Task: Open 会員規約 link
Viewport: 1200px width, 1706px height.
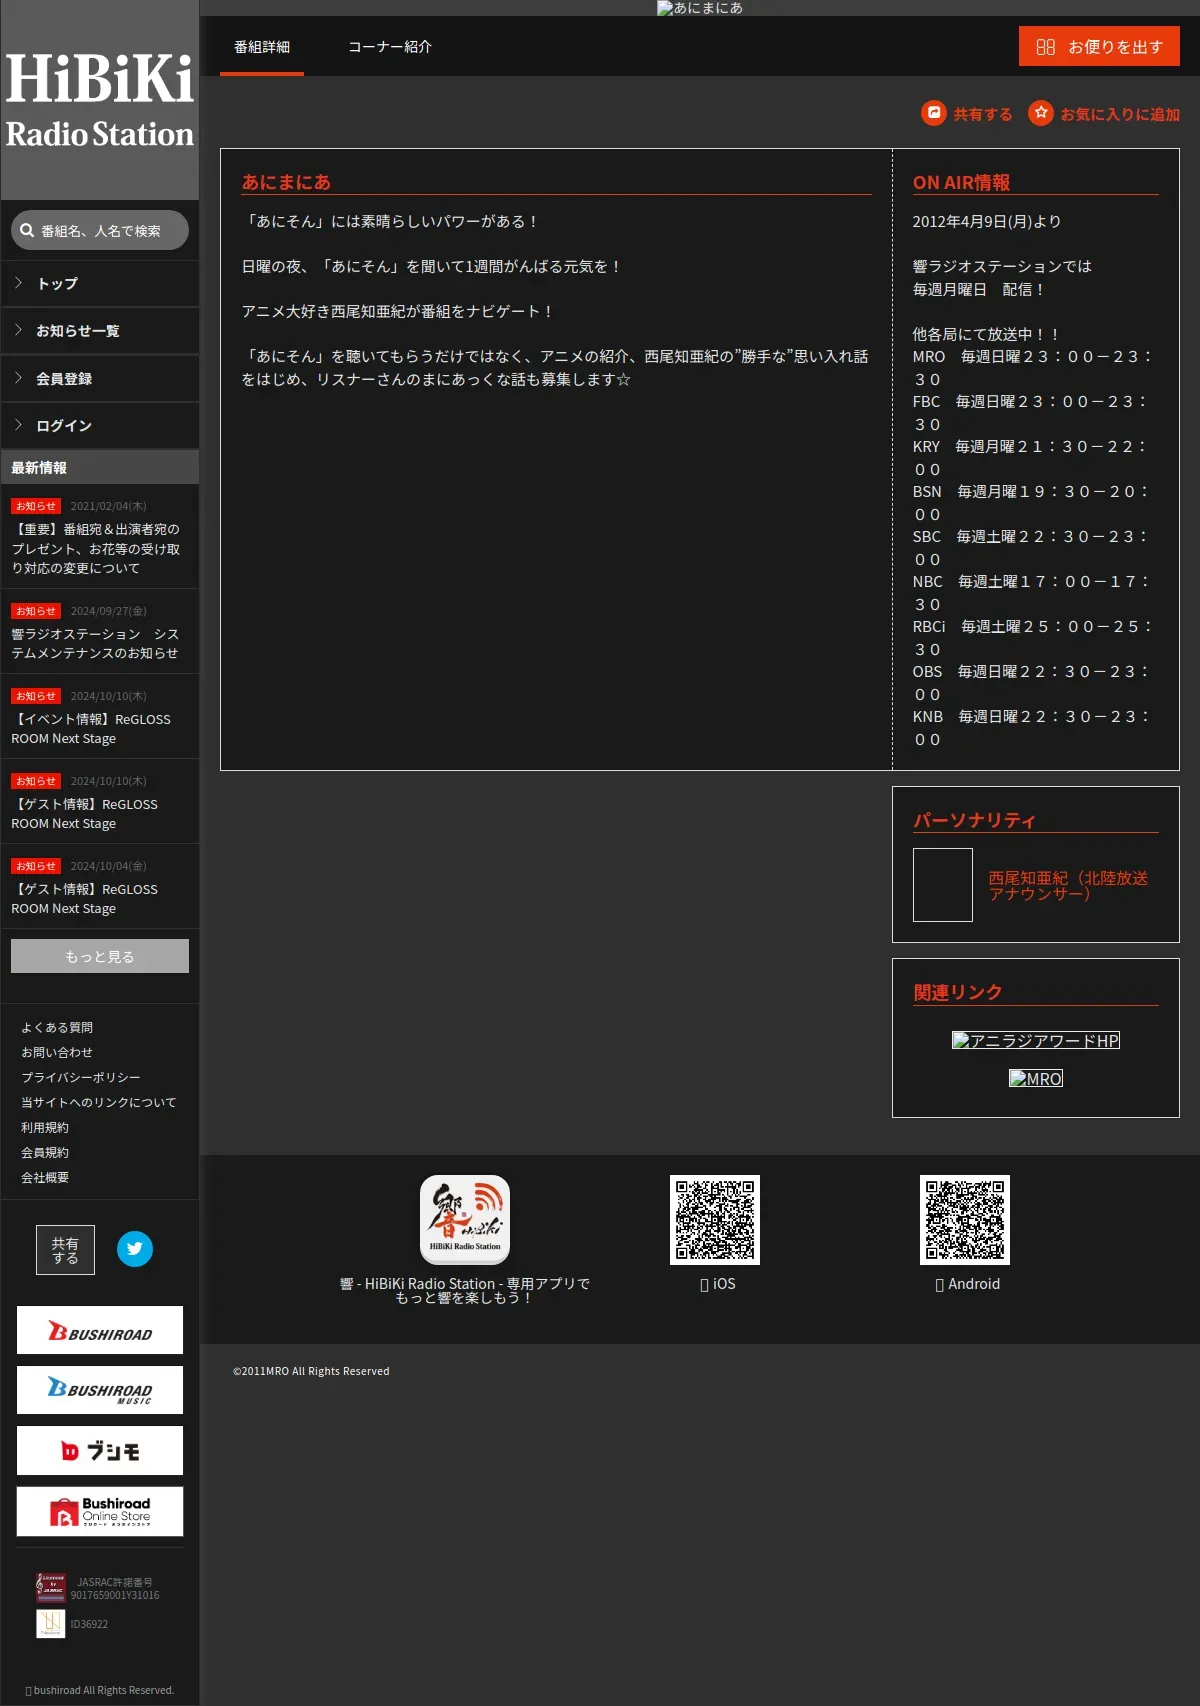Action: pyautogui.click(x=45, y=1152)
